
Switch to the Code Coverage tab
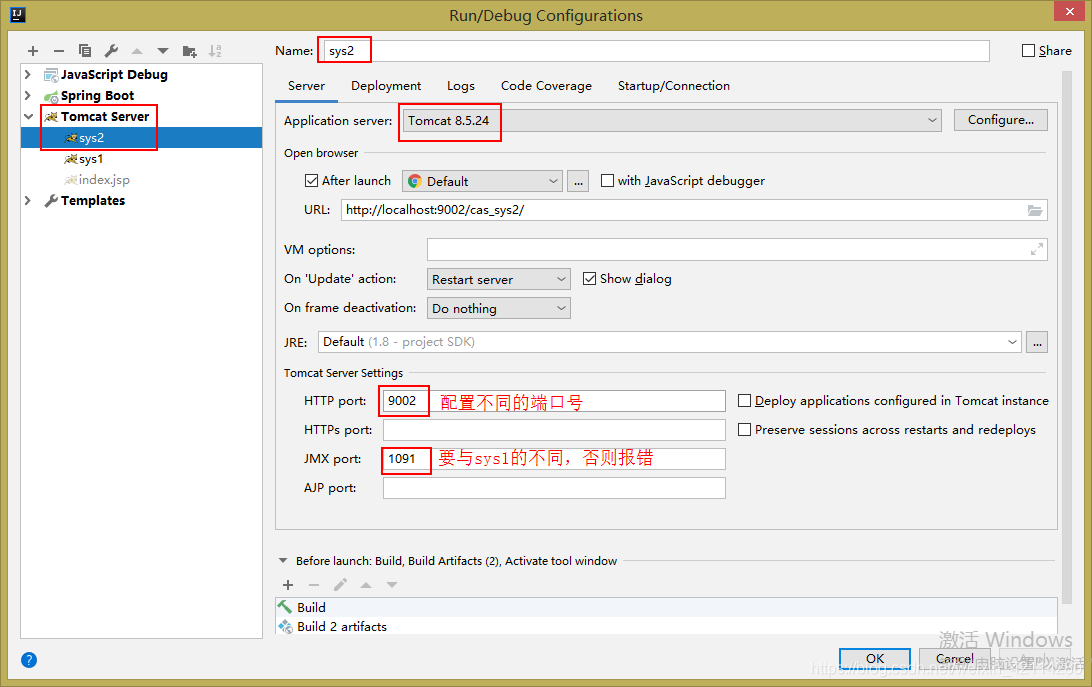pyautogui.click(x=546, y=86)
